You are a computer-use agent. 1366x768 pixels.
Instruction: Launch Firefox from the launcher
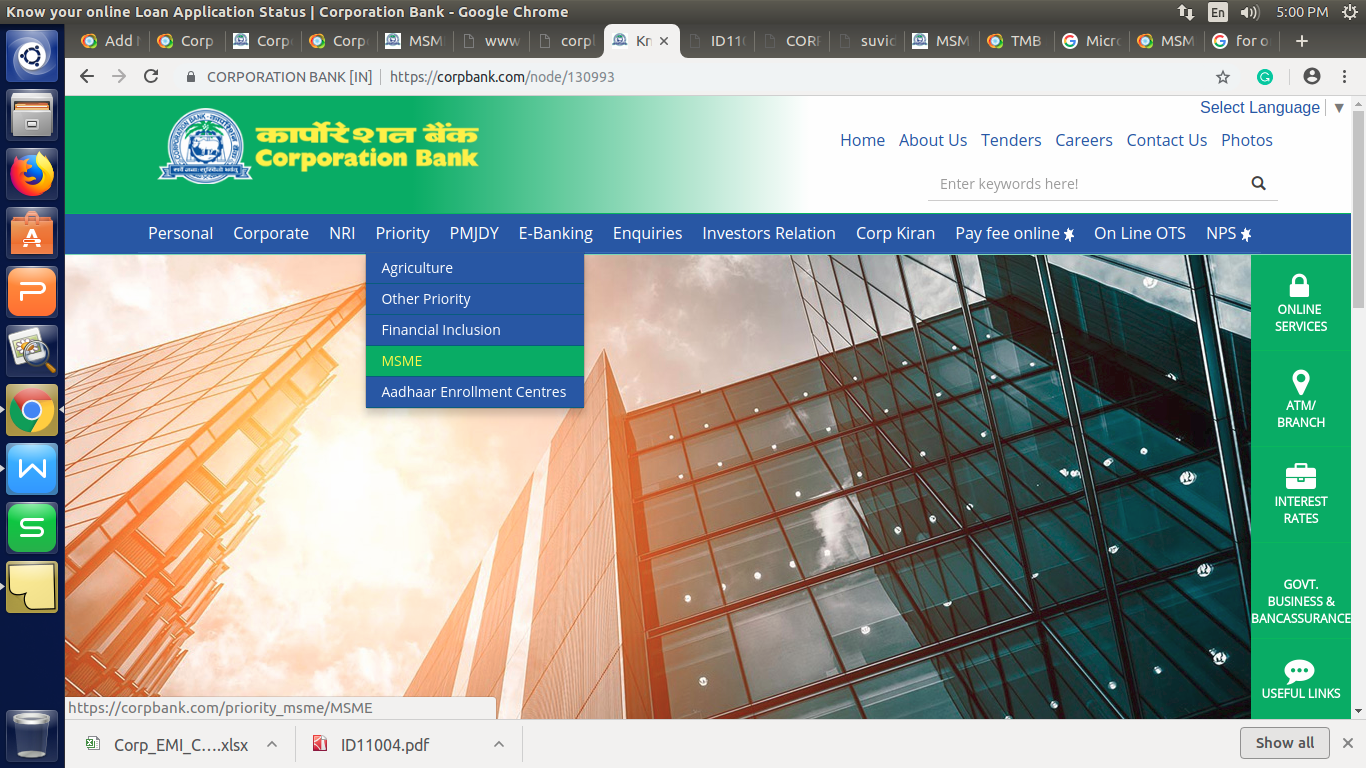point(32,174)
